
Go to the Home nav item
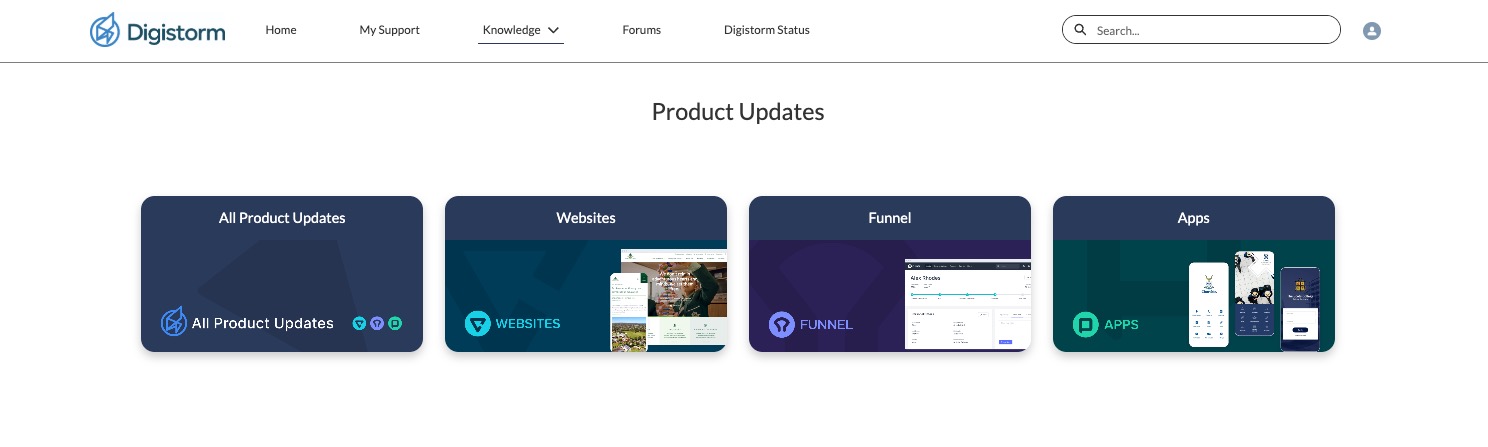tap(281, 30)
